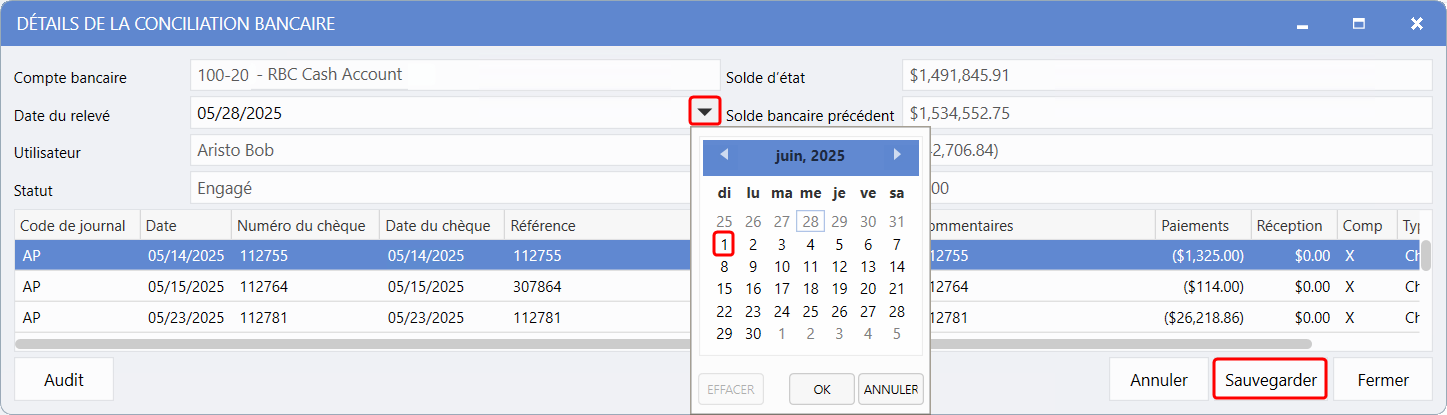1447x415 pixels.
Task: Pick June 15 in the calendar
Action: [x=724, y=289]
